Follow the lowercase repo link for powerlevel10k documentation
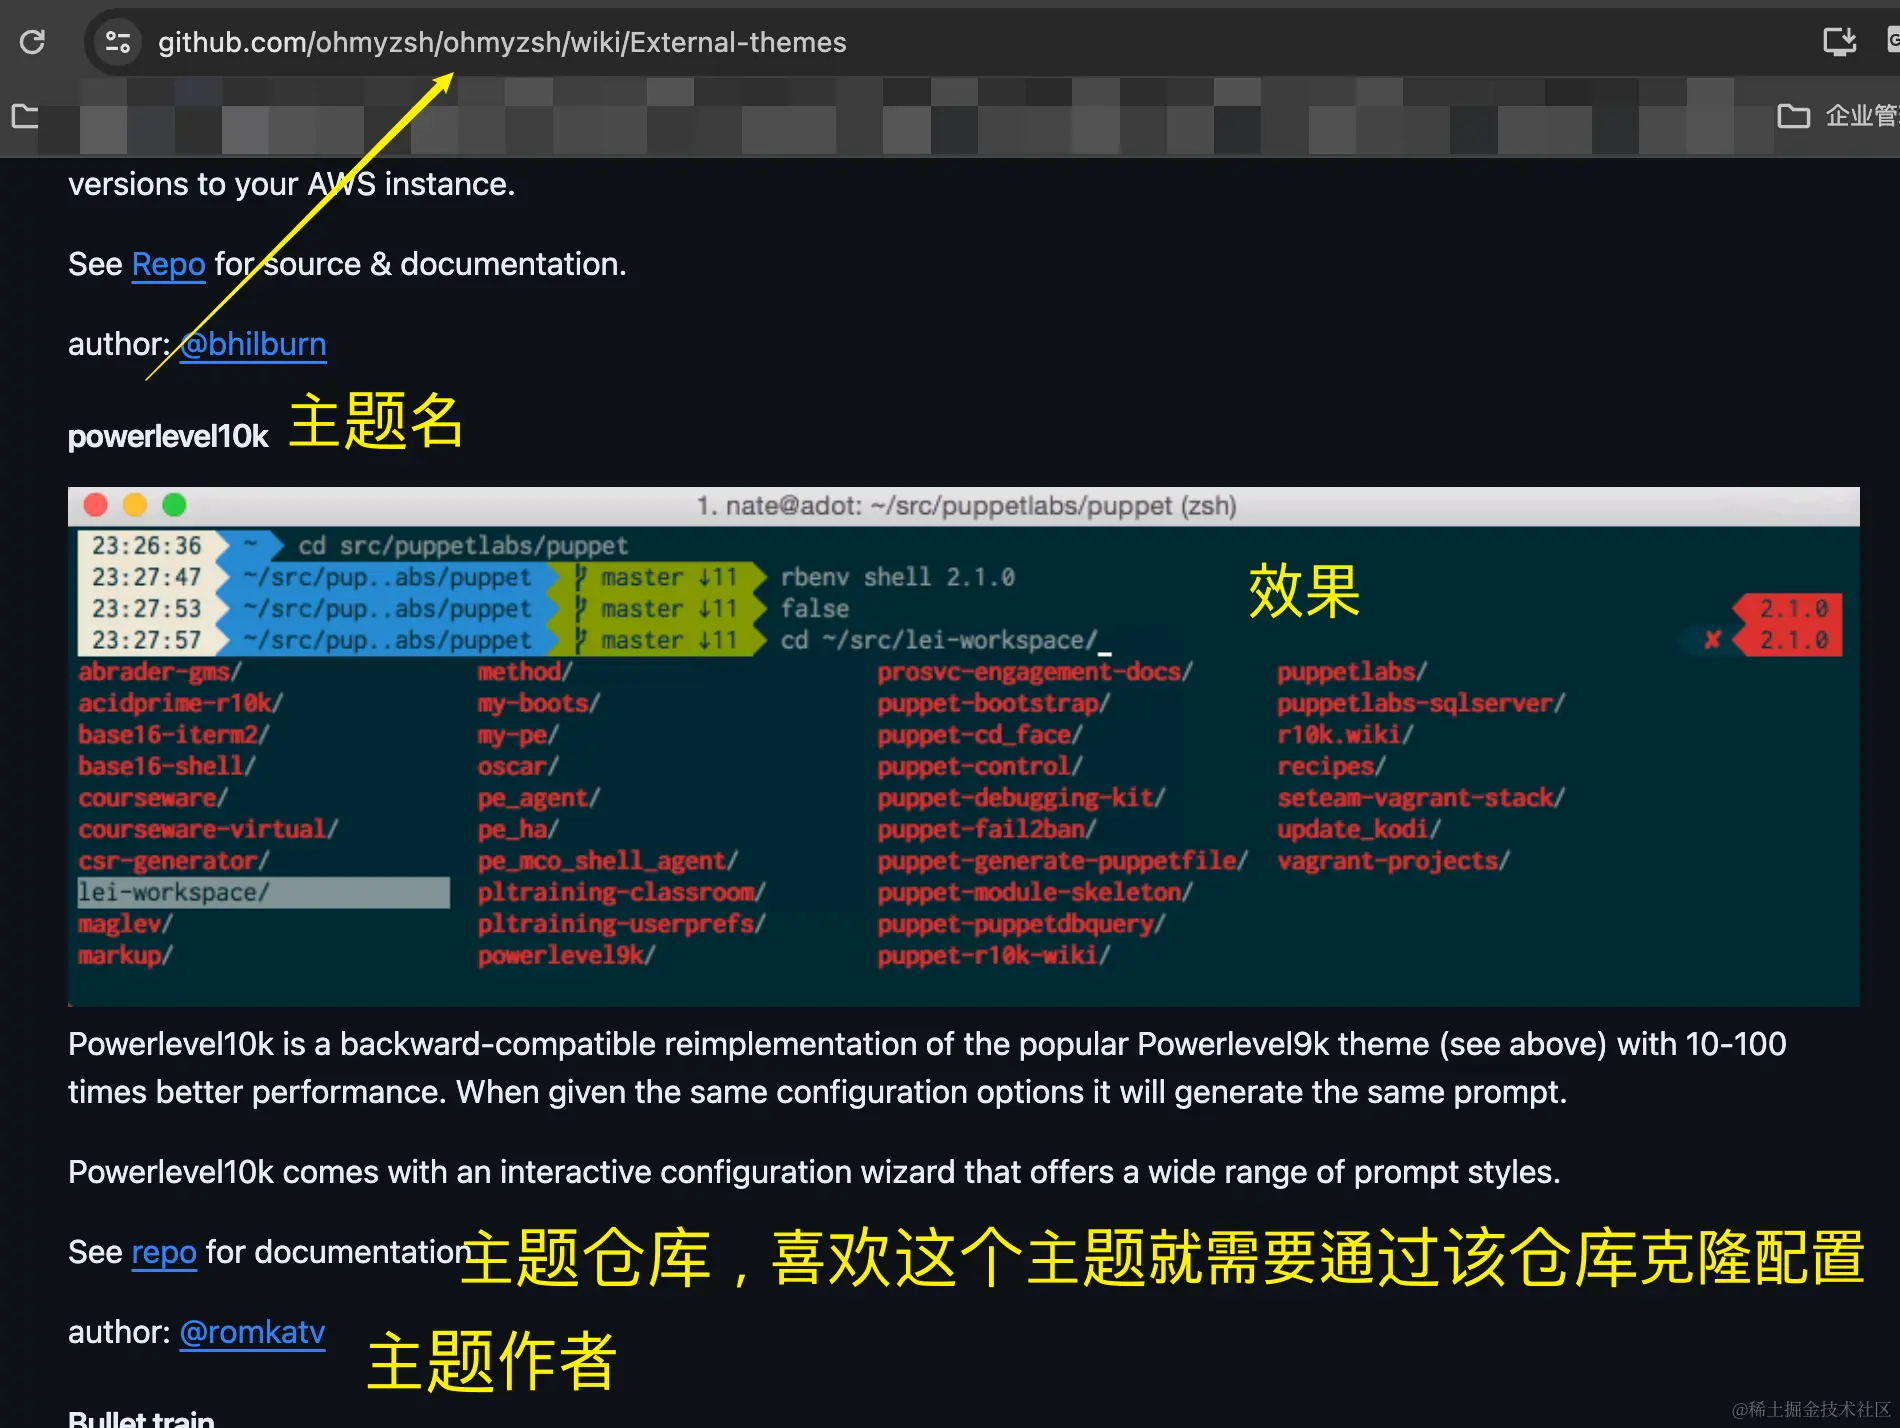 [x=164, y=1252]
